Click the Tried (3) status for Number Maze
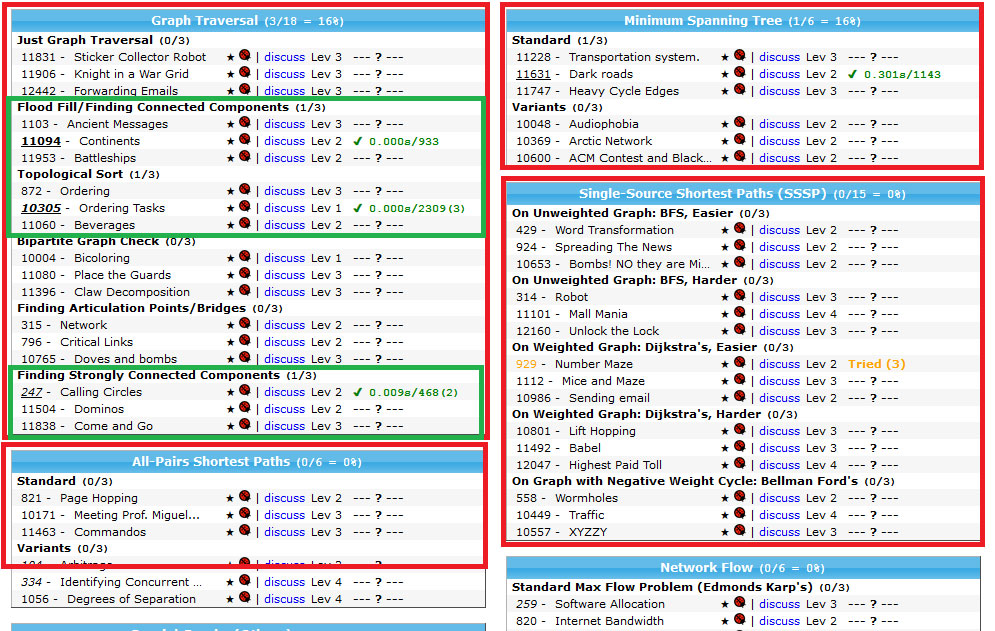The image size is (995, 631). 876,364
